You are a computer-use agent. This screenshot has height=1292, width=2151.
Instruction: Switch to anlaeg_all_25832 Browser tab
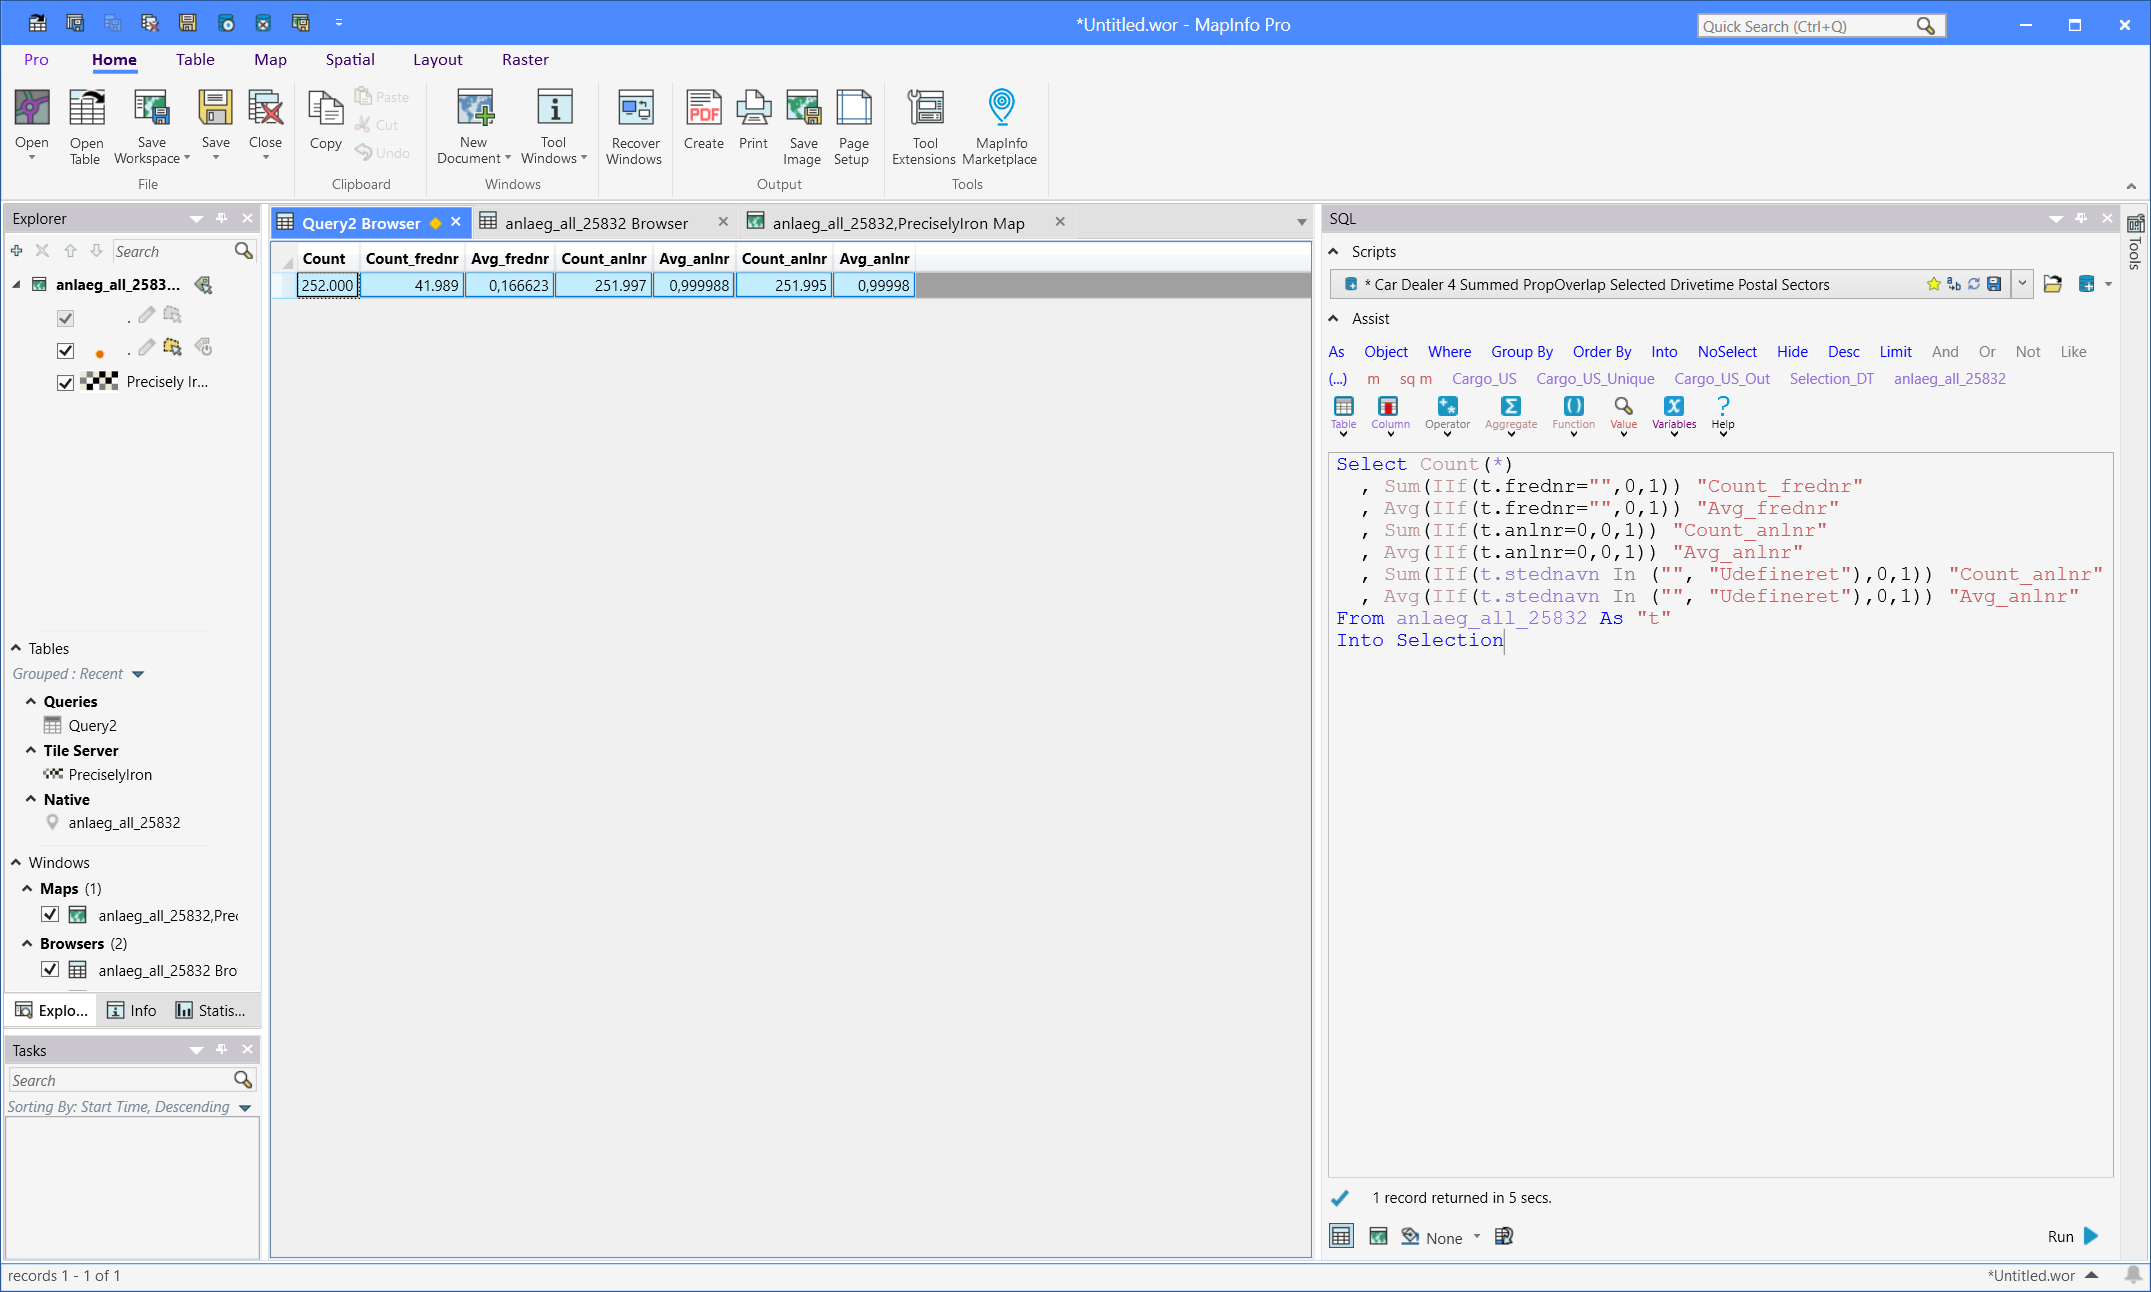tap(596, 223)
